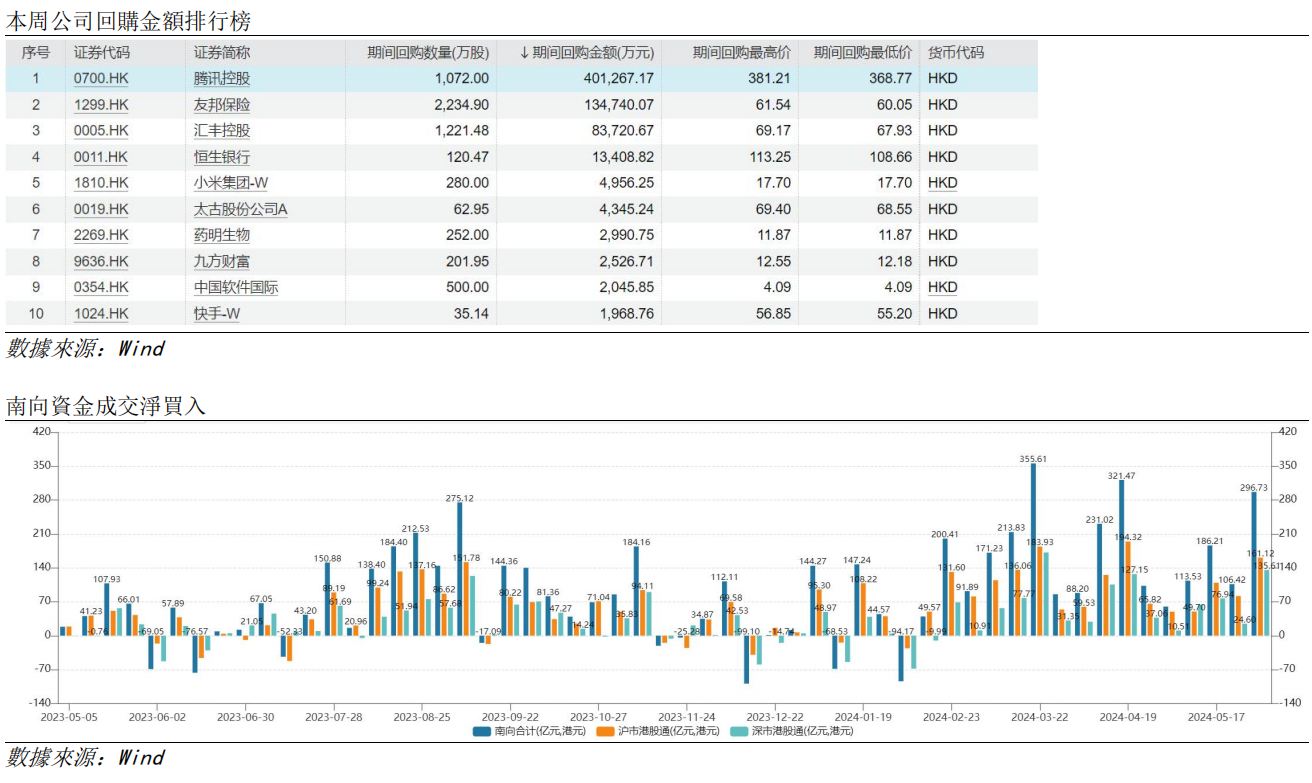Open the 1299.HK security code link
1312x783 pixels.
point(101,104)
